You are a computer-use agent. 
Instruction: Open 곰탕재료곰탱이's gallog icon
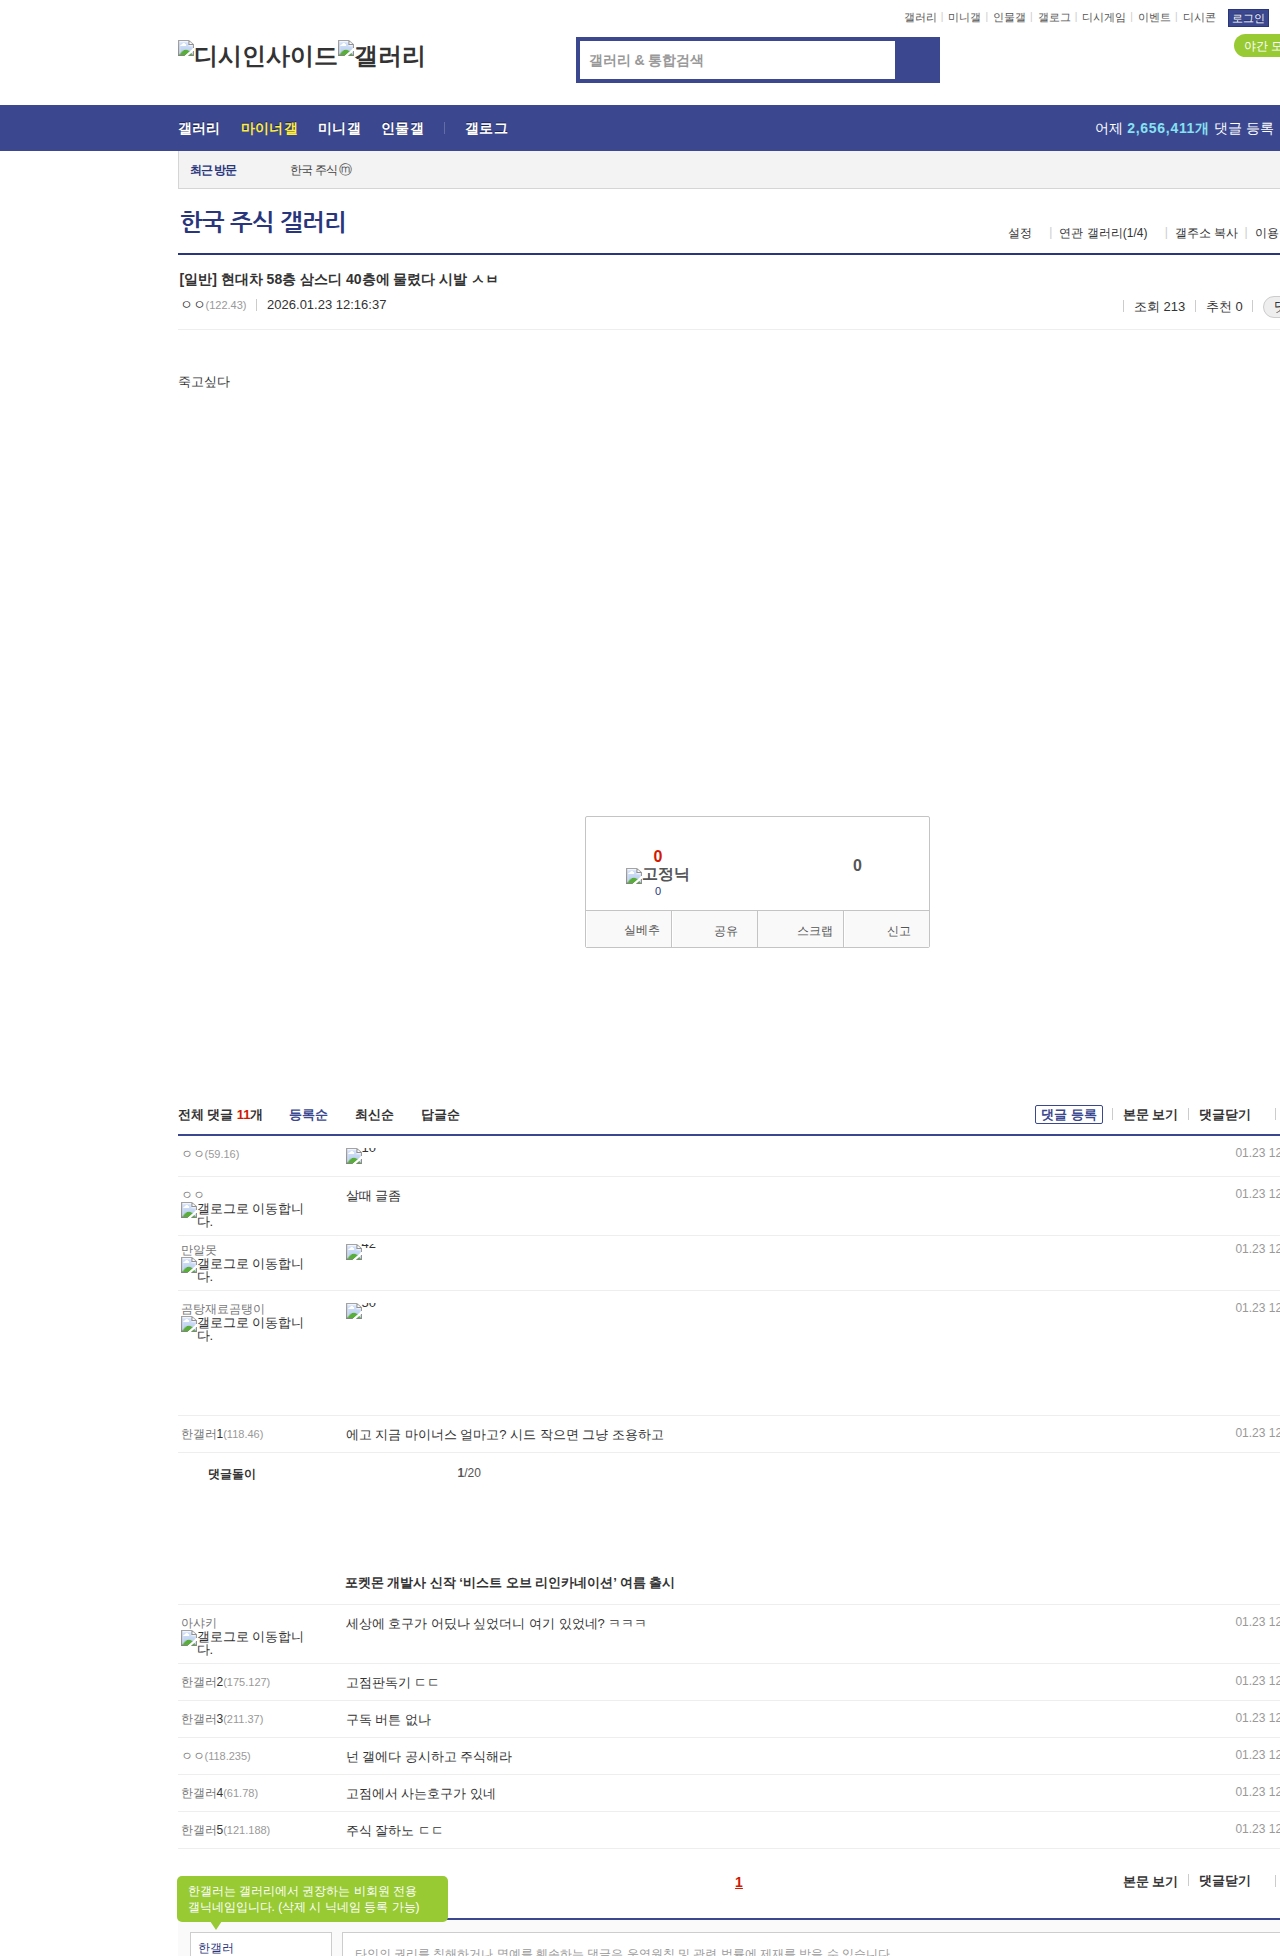(242, 1329)
